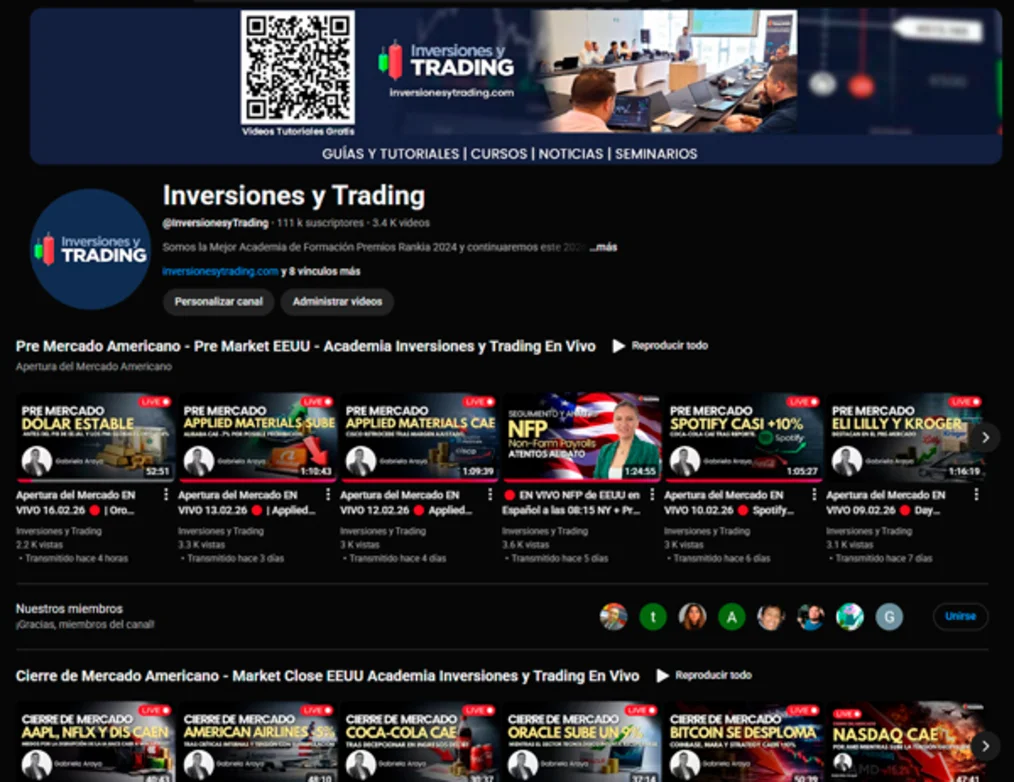The image size is (1014, 782).
Task: Click the QR code in channel banner
Action: 297,67
